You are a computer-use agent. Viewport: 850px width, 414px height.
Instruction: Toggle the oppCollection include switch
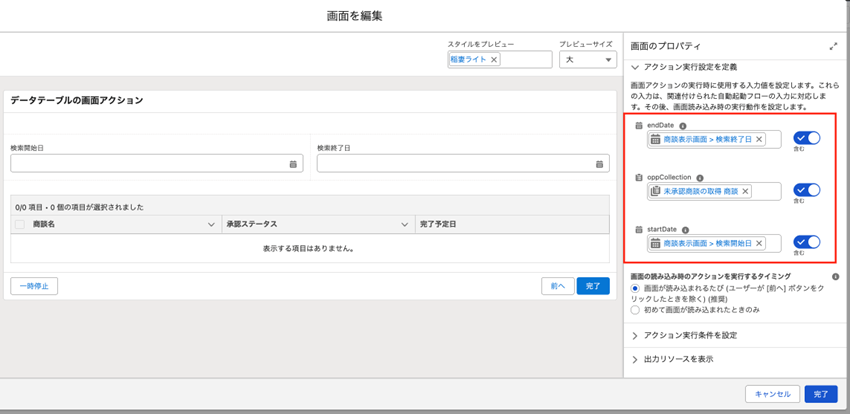coord(806,190)
